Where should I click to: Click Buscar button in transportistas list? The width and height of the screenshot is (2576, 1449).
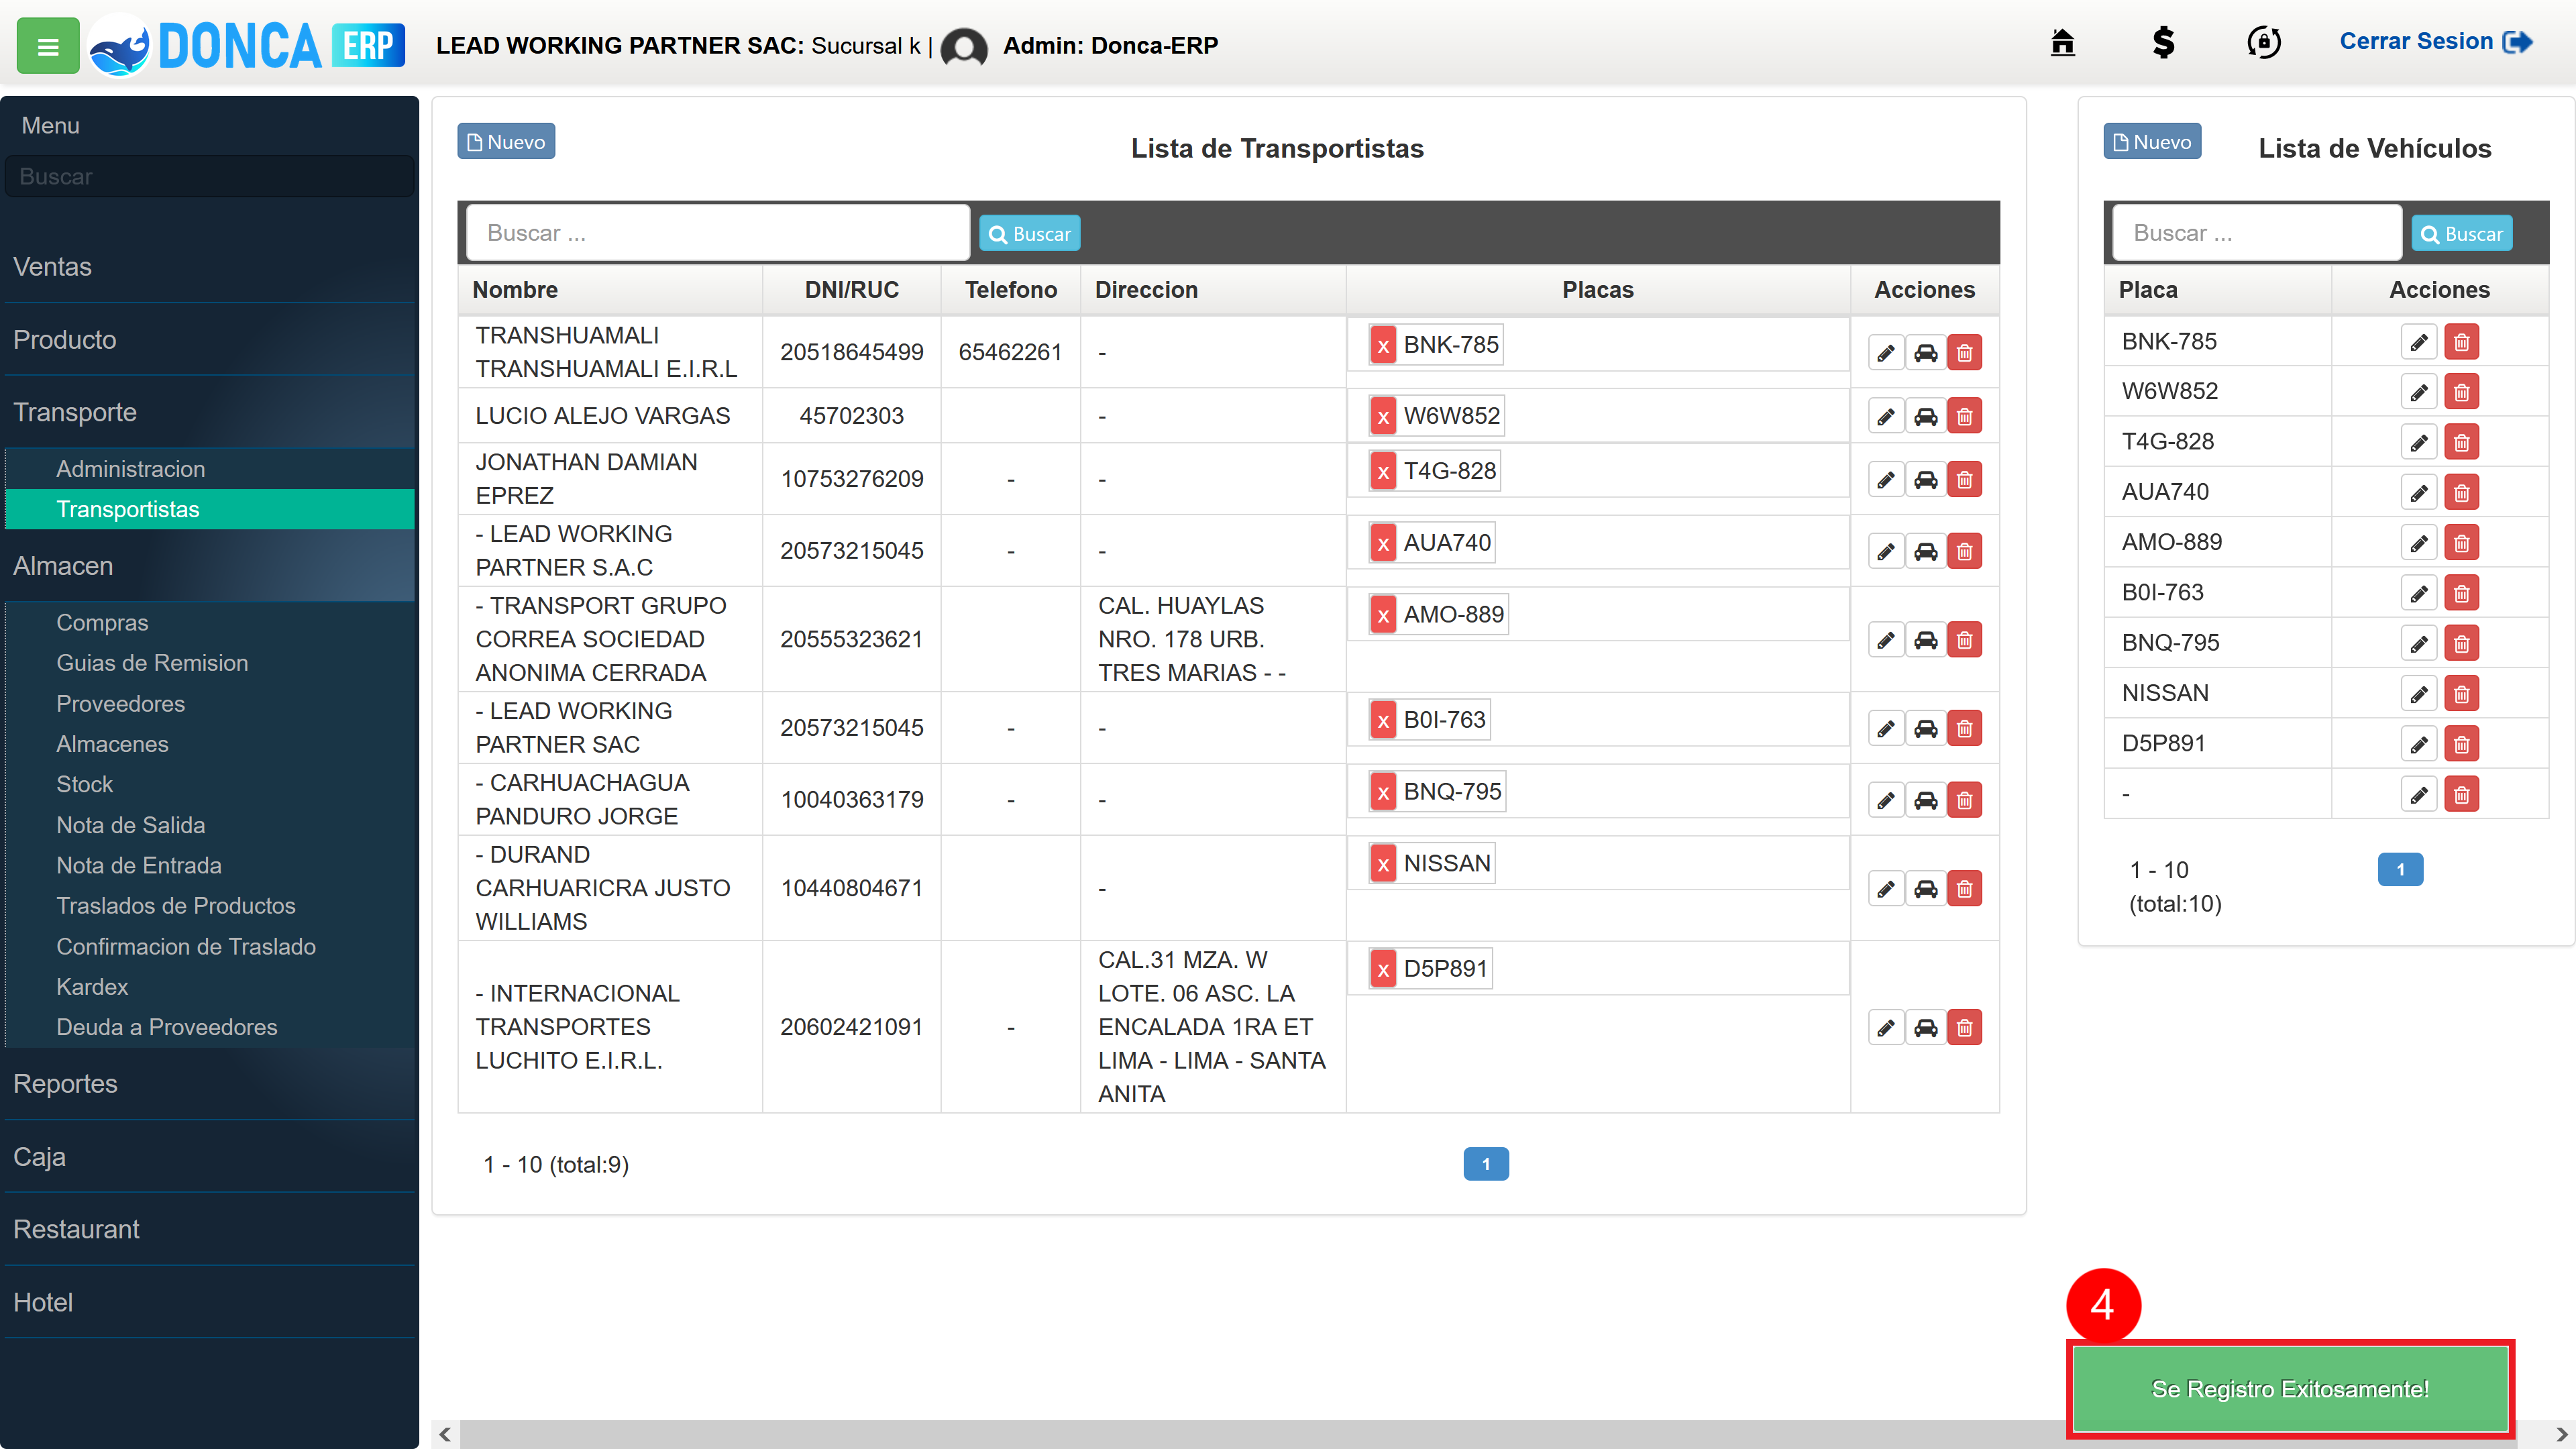click(1029, 234)
